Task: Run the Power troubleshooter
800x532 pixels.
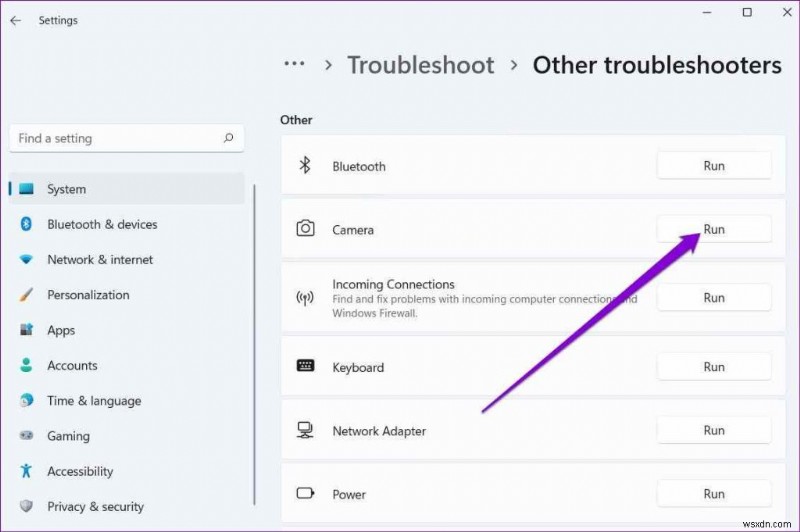Action: click(x=714, y=493)
